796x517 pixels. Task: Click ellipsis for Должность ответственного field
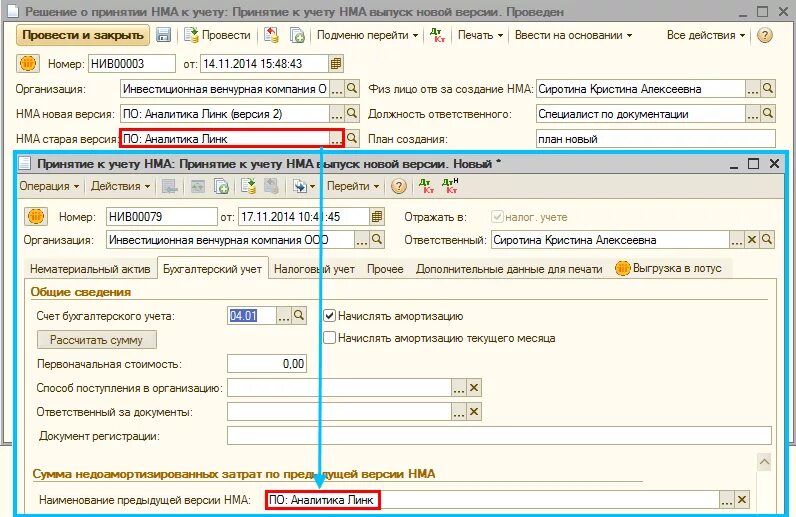coord(753,114)
